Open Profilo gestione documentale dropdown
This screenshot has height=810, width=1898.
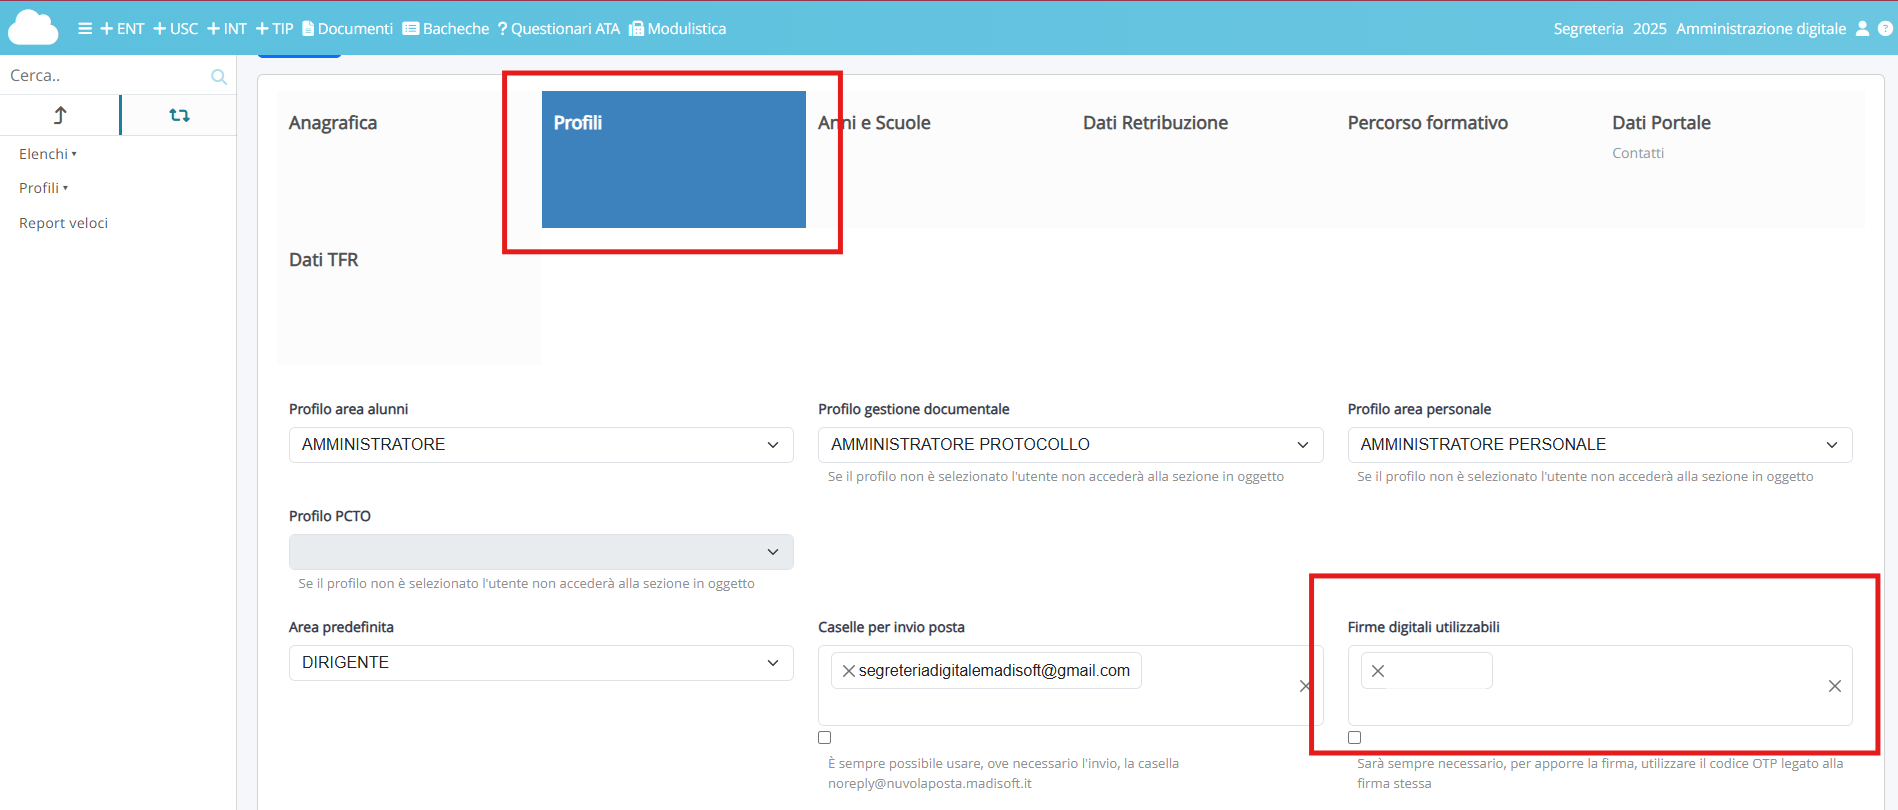(x=1070, y=445)
